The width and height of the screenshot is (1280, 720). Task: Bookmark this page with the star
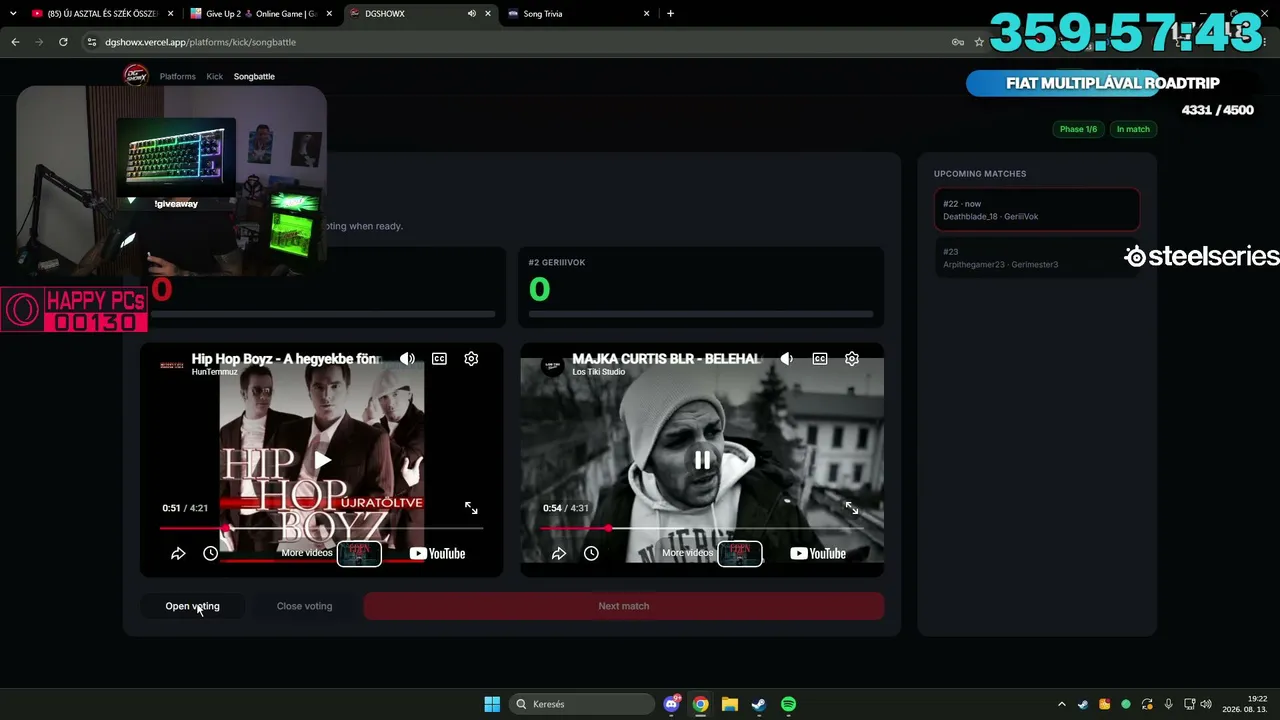(979, 42)
